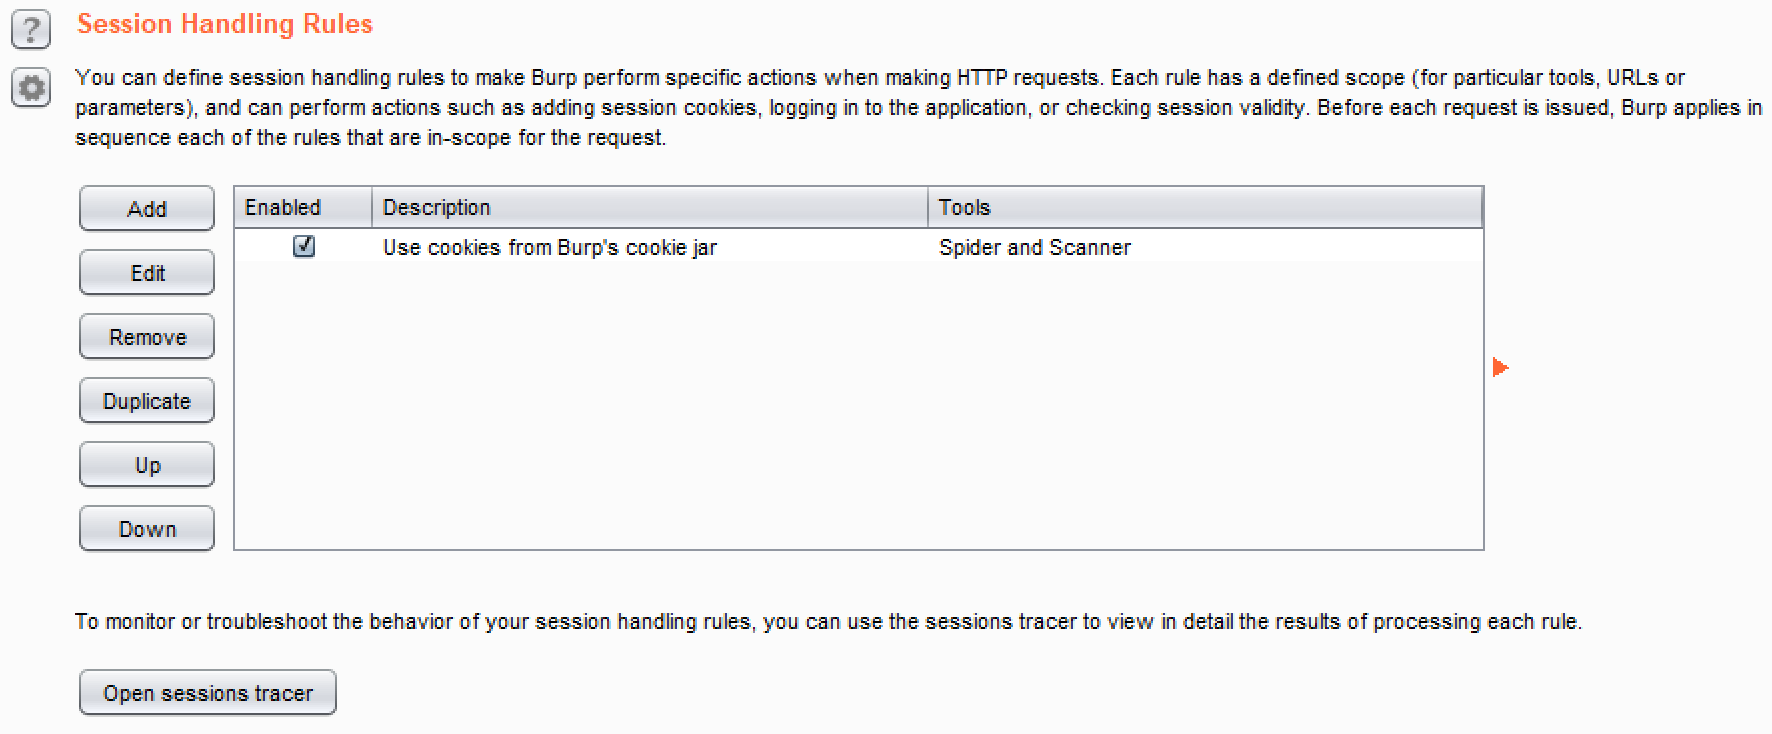Move the rule Up in the list

point(147,465)
